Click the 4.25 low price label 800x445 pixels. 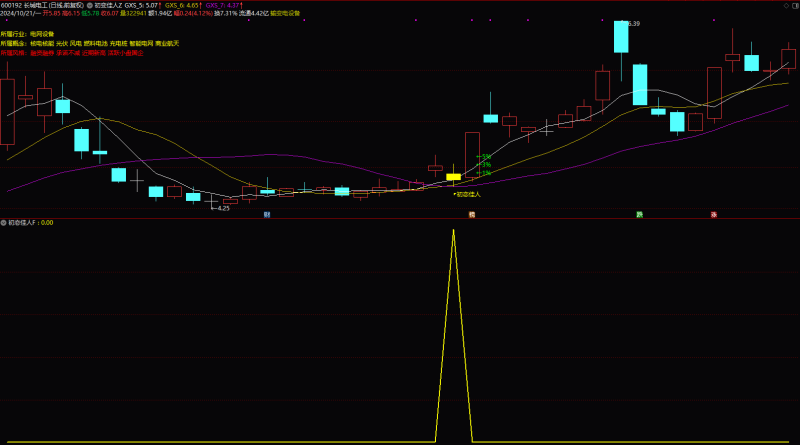click(223, 208)
